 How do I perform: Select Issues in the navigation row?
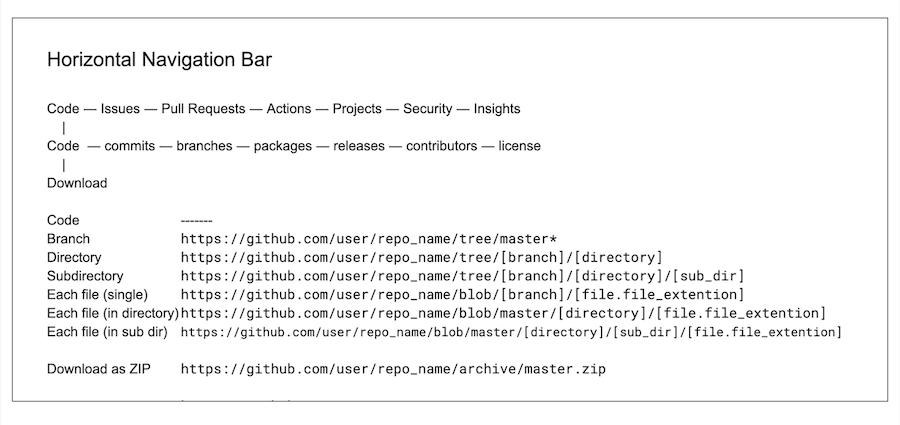click(120, 109)
